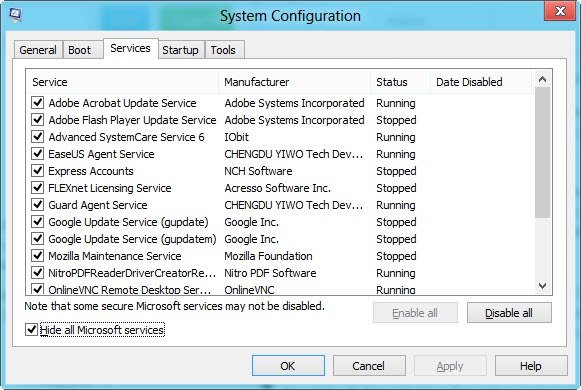Click the Disable all button
The width and height of the screenshot is (581, 390).
509,313
